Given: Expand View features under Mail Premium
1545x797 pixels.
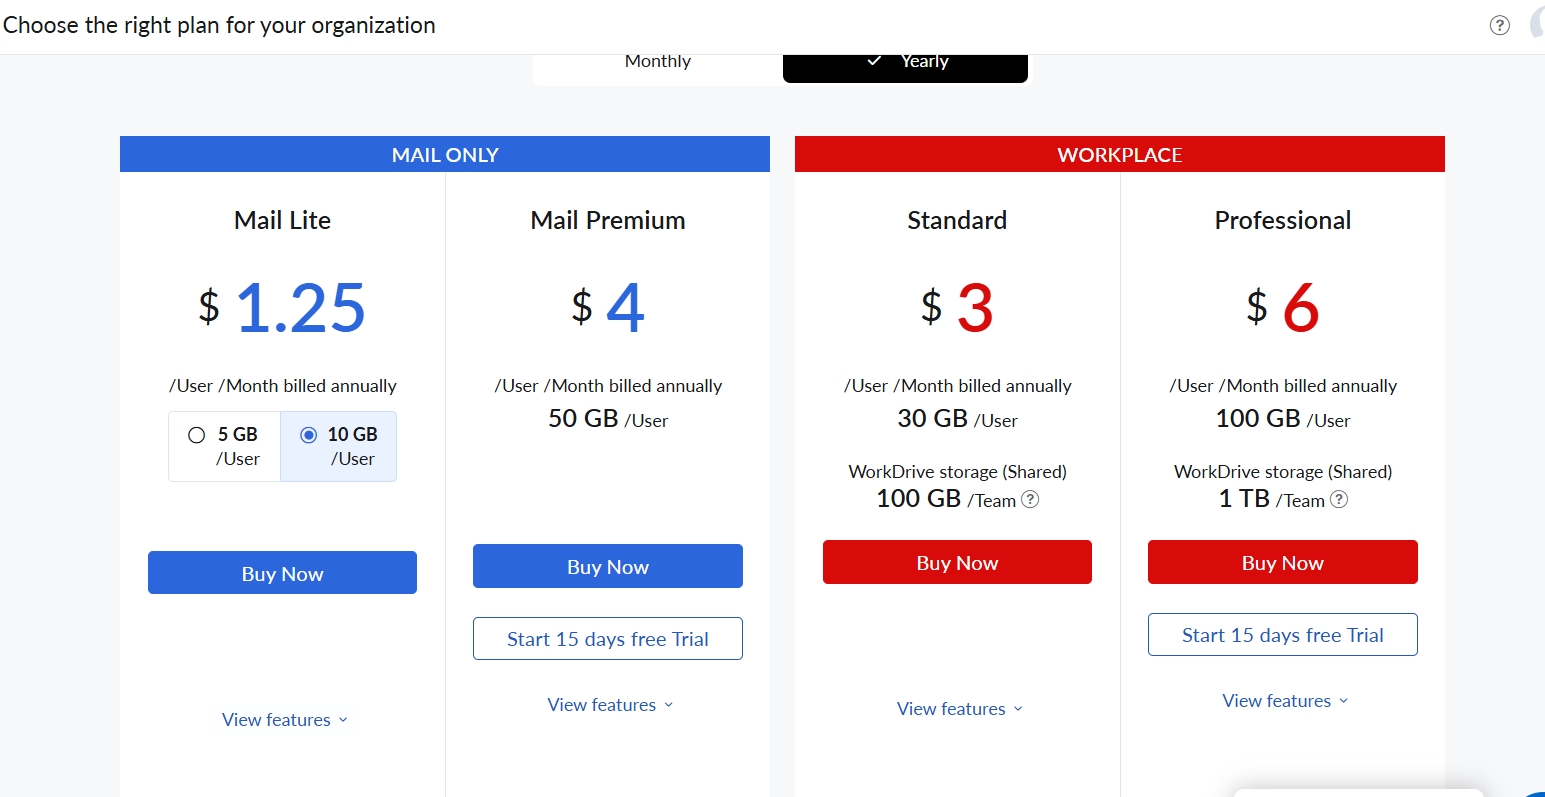Looking at the screenshot, I should click(x=609, y=705).
